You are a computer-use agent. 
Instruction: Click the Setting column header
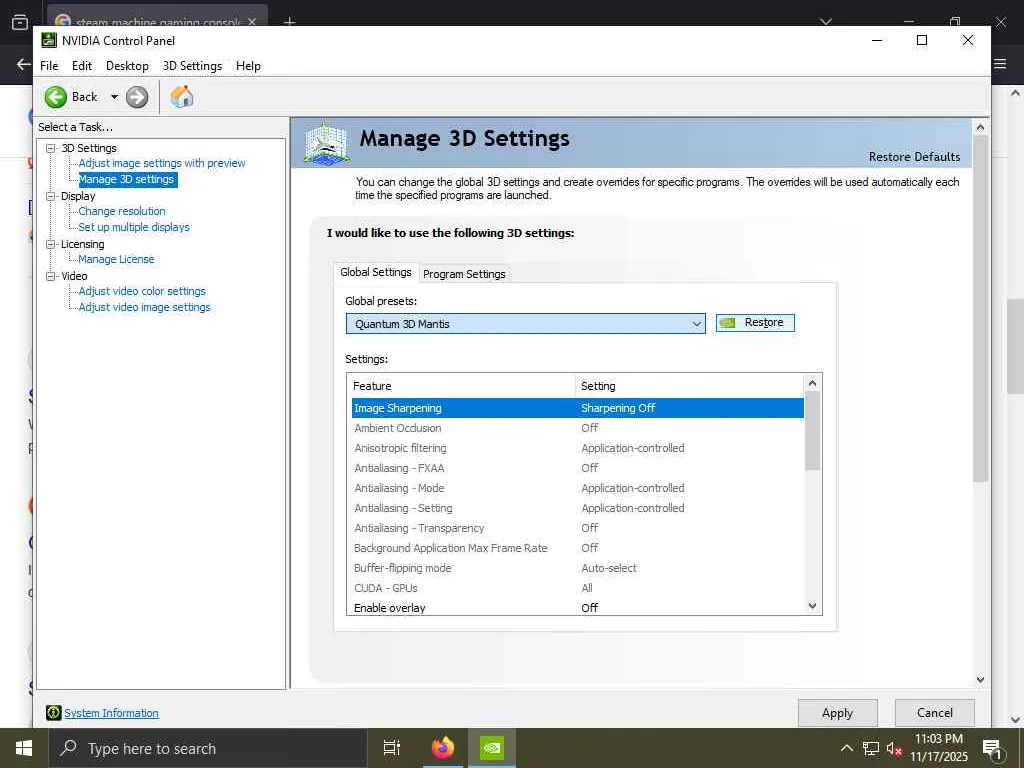point(690,386)
